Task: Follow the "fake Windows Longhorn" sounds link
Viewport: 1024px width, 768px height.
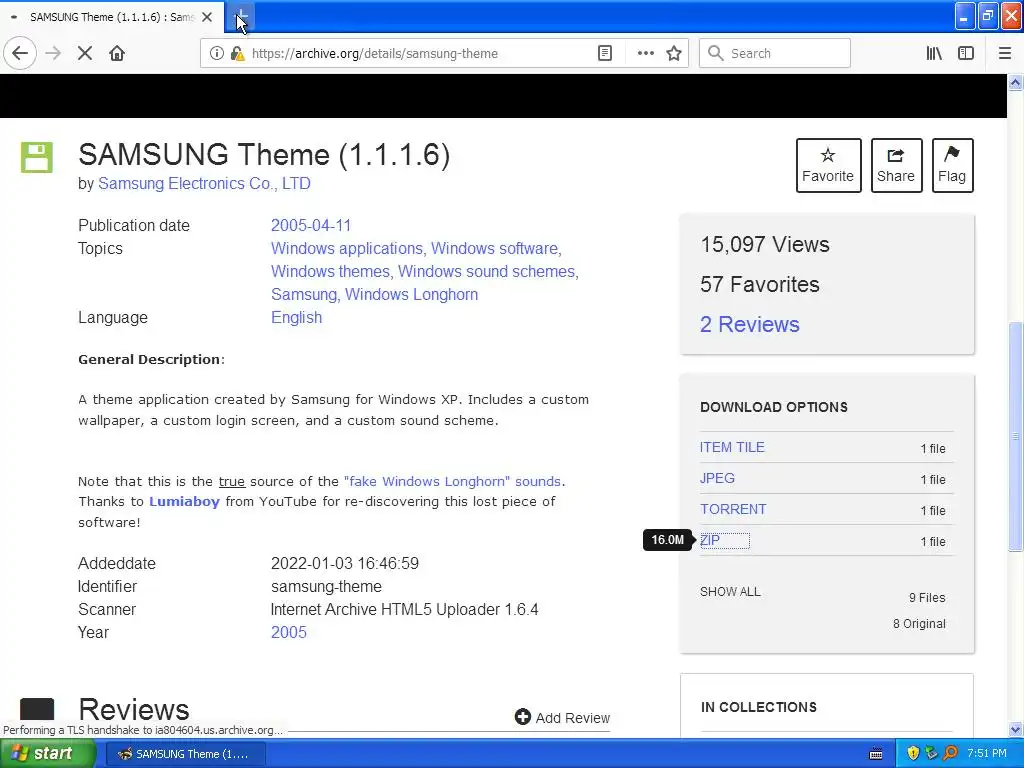Action: (x=453, y=481)
